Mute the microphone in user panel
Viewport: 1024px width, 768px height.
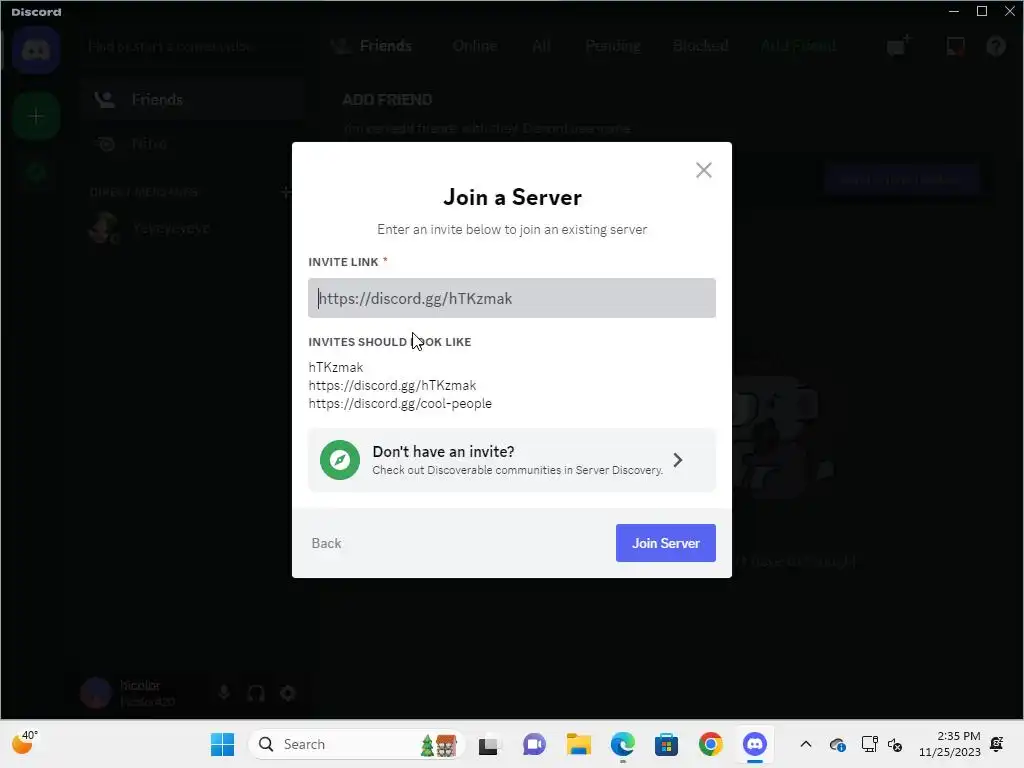pyautogui.click(x=224, y=693)
